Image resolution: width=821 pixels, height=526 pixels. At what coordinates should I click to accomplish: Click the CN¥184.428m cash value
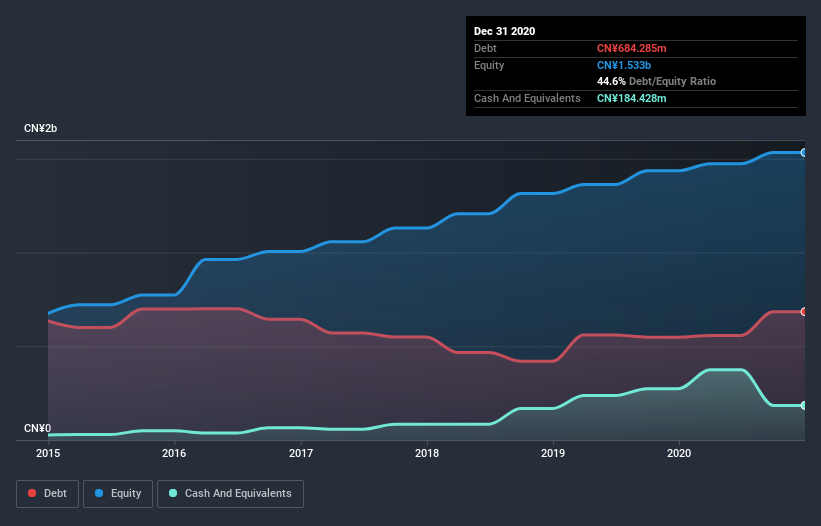click(631, 98)
